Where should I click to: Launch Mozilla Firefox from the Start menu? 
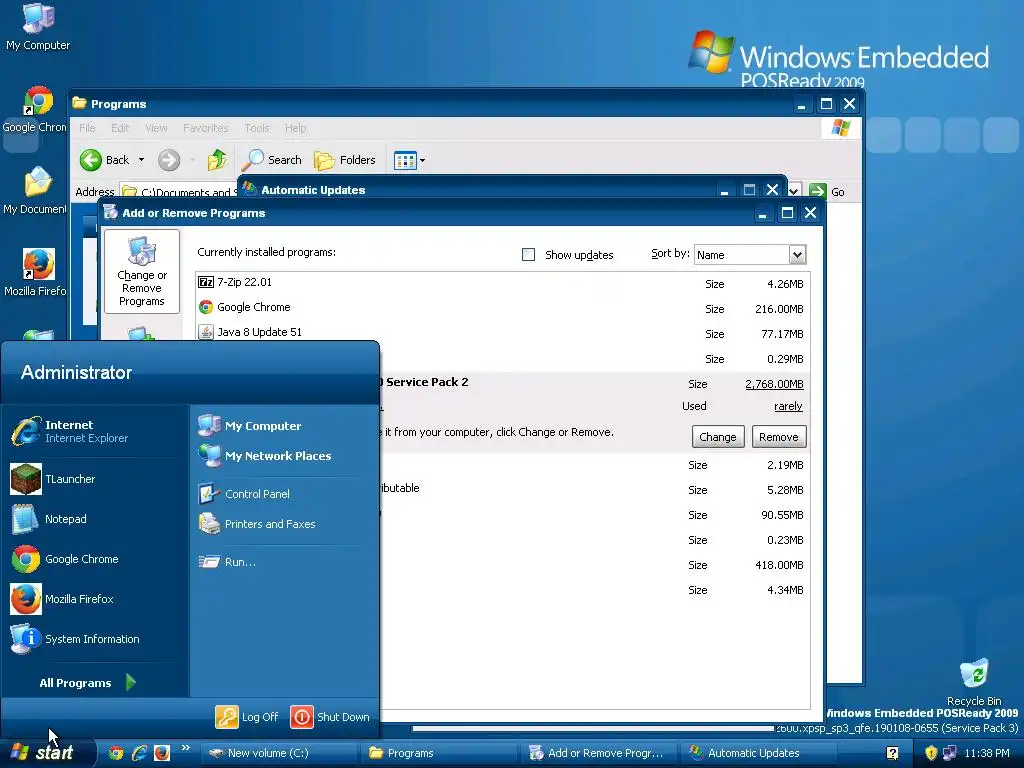pyautogui.click(x=94, y=599)
